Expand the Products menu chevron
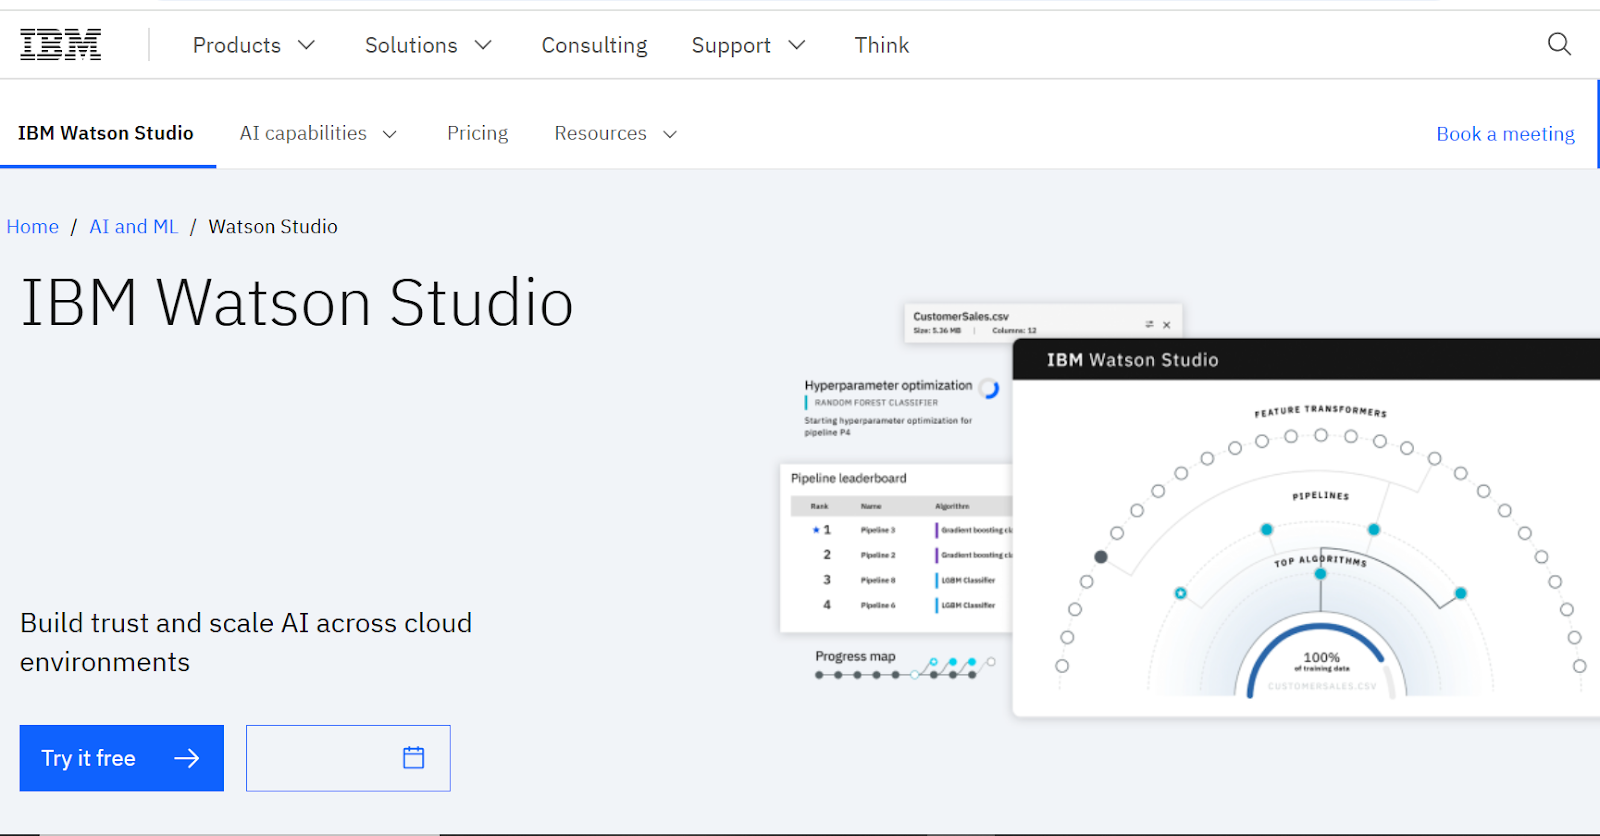This screenshot has width=1600, height=836. (307, 45)
